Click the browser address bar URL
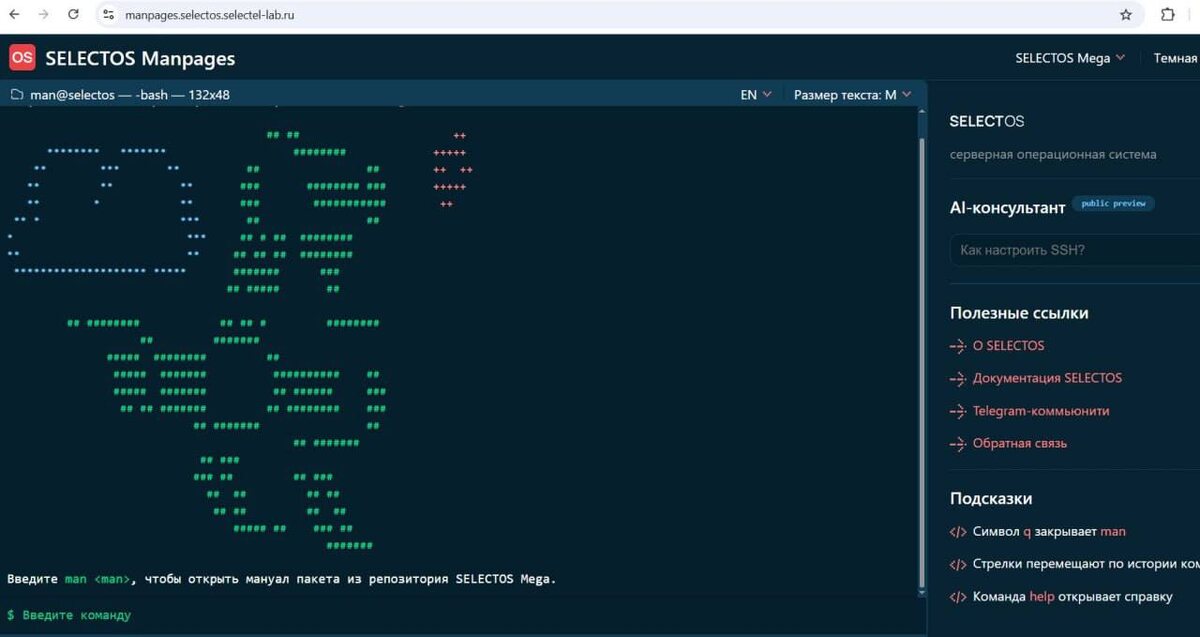 (x=210, y=15)
